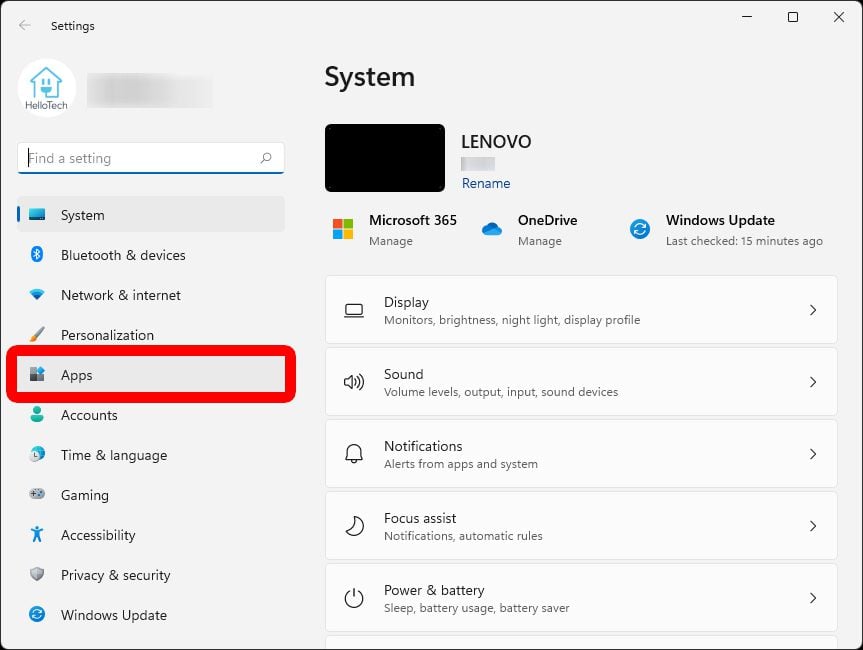Click the Personalization paintbrush icon
The width and height of the screenshot is (863, 650).
coord(37,334)
